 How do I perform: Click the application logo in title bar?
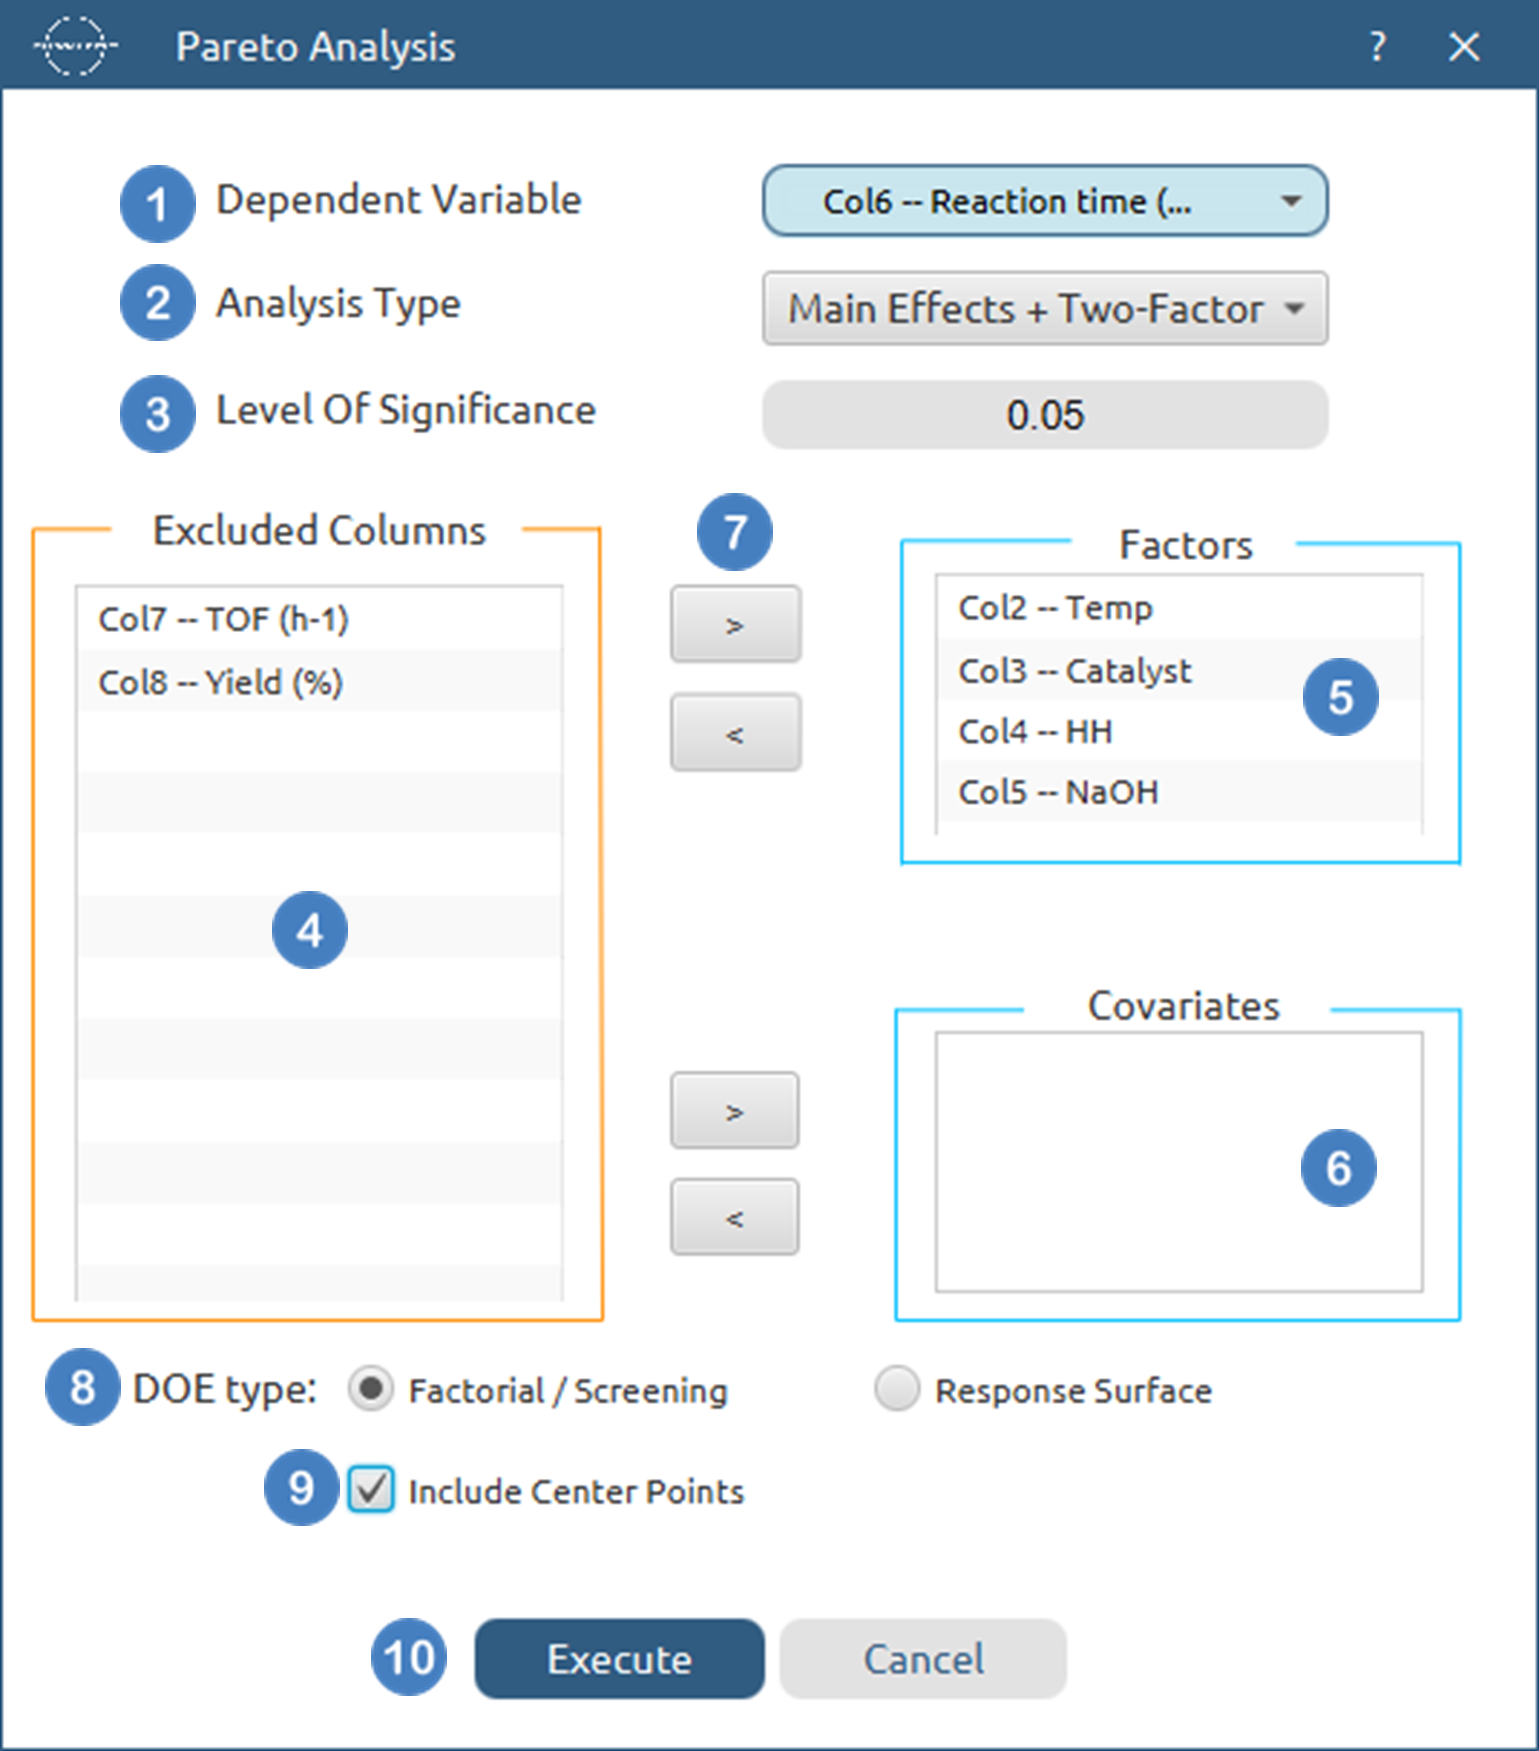point(75,46)
